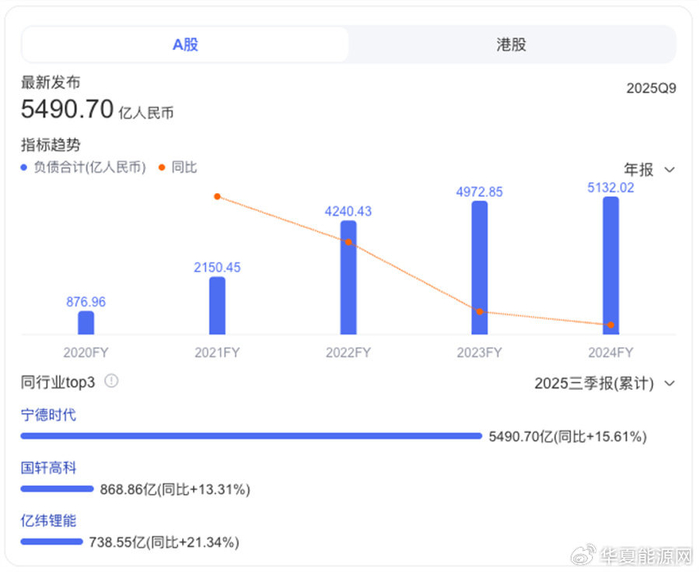Select the 2021FY orange 同比 data point
This screenshot has height=572, width=700.
coord(217,196)
